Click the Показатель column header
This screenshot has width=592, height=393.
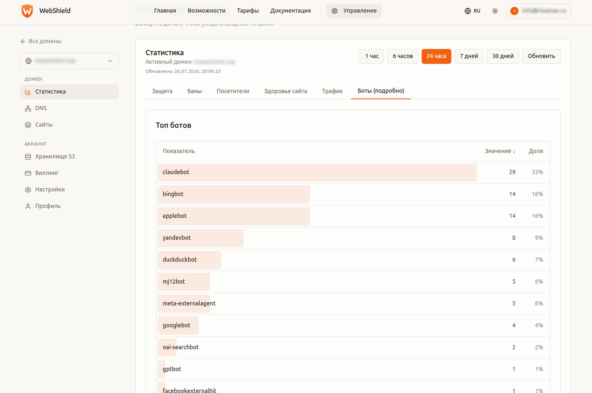click(x=179, y=151)
